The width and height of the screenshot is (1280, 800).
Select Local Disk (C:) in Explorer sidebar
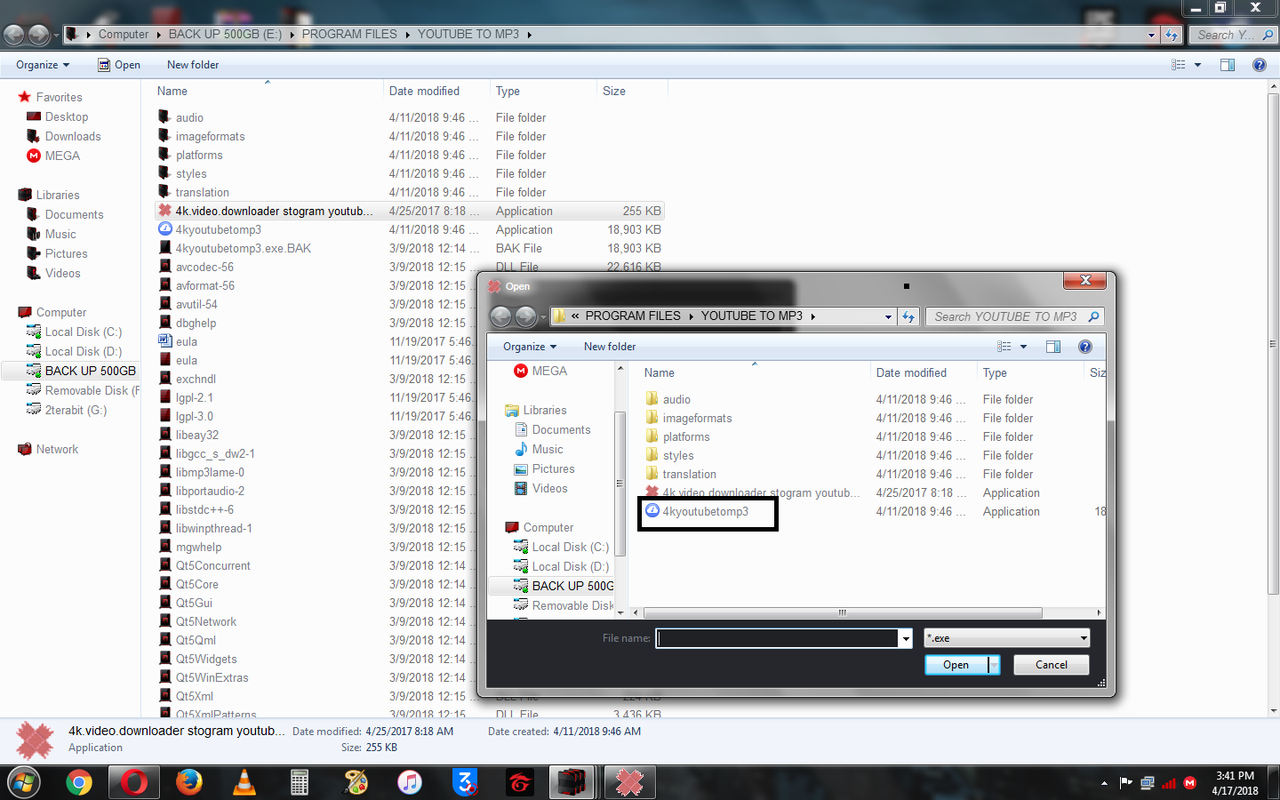click(73, 332)
